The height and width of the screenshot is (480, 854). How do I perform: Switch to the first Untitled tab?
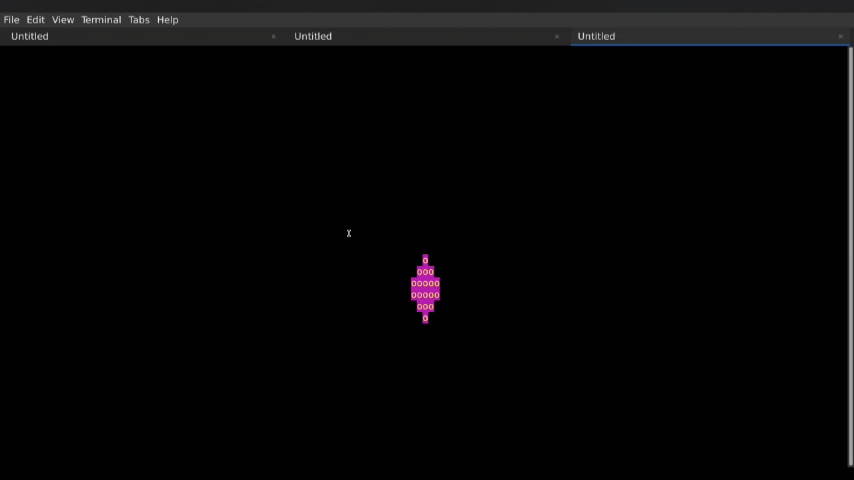point(142,37)
